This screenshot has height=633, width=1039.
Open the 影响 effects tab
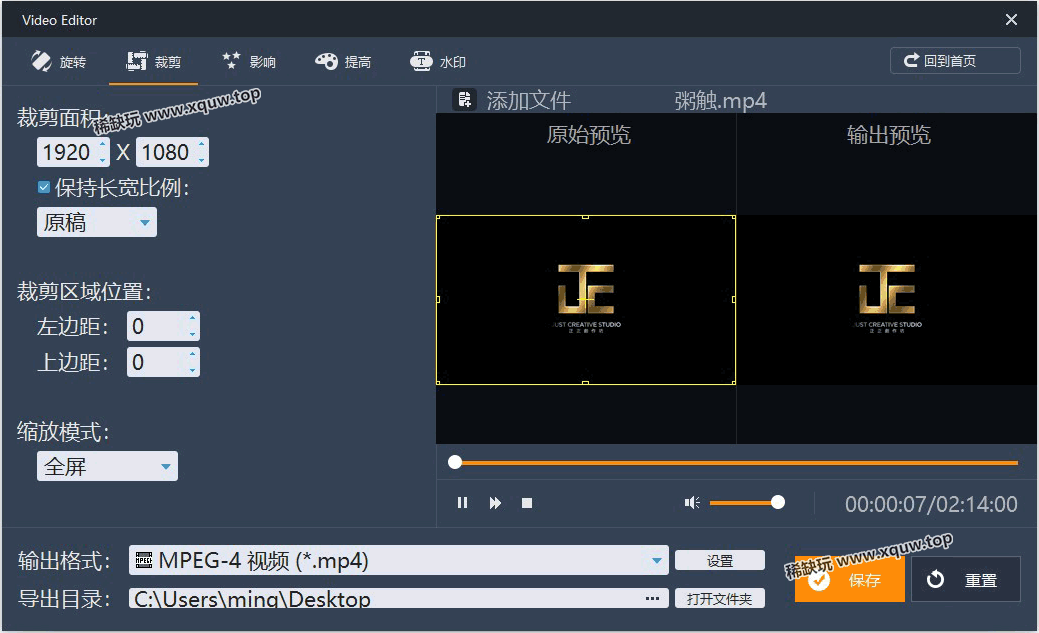(249, 62)
